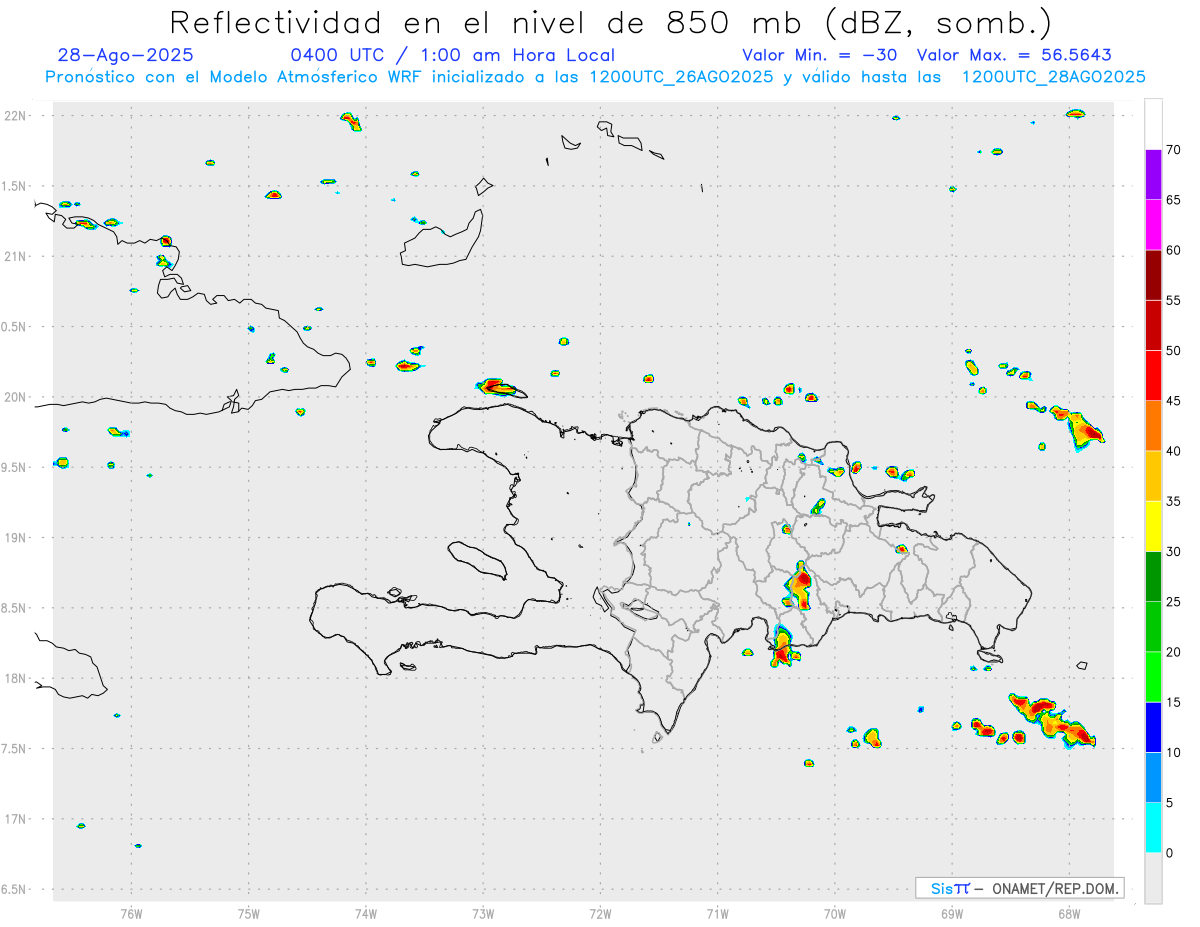Click the '0400 UTC / 1:00 am Hora Local' text
This screenshot has width=1200, height=927.
point(453,55)
